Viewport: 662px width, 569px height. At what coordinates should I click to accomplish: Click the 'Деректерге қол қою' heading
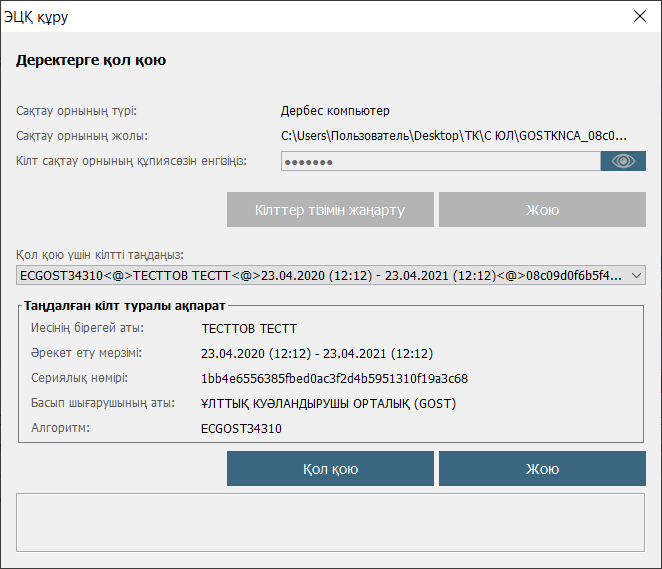91,60
